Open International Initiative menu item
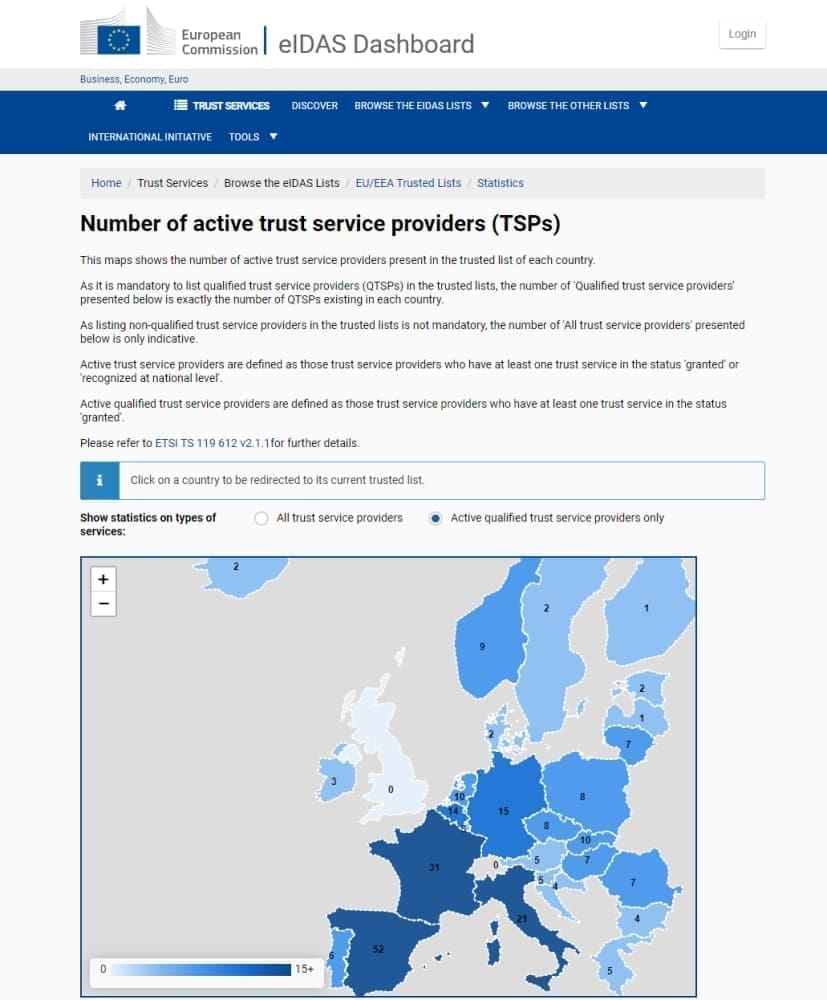 coord(150,137)
